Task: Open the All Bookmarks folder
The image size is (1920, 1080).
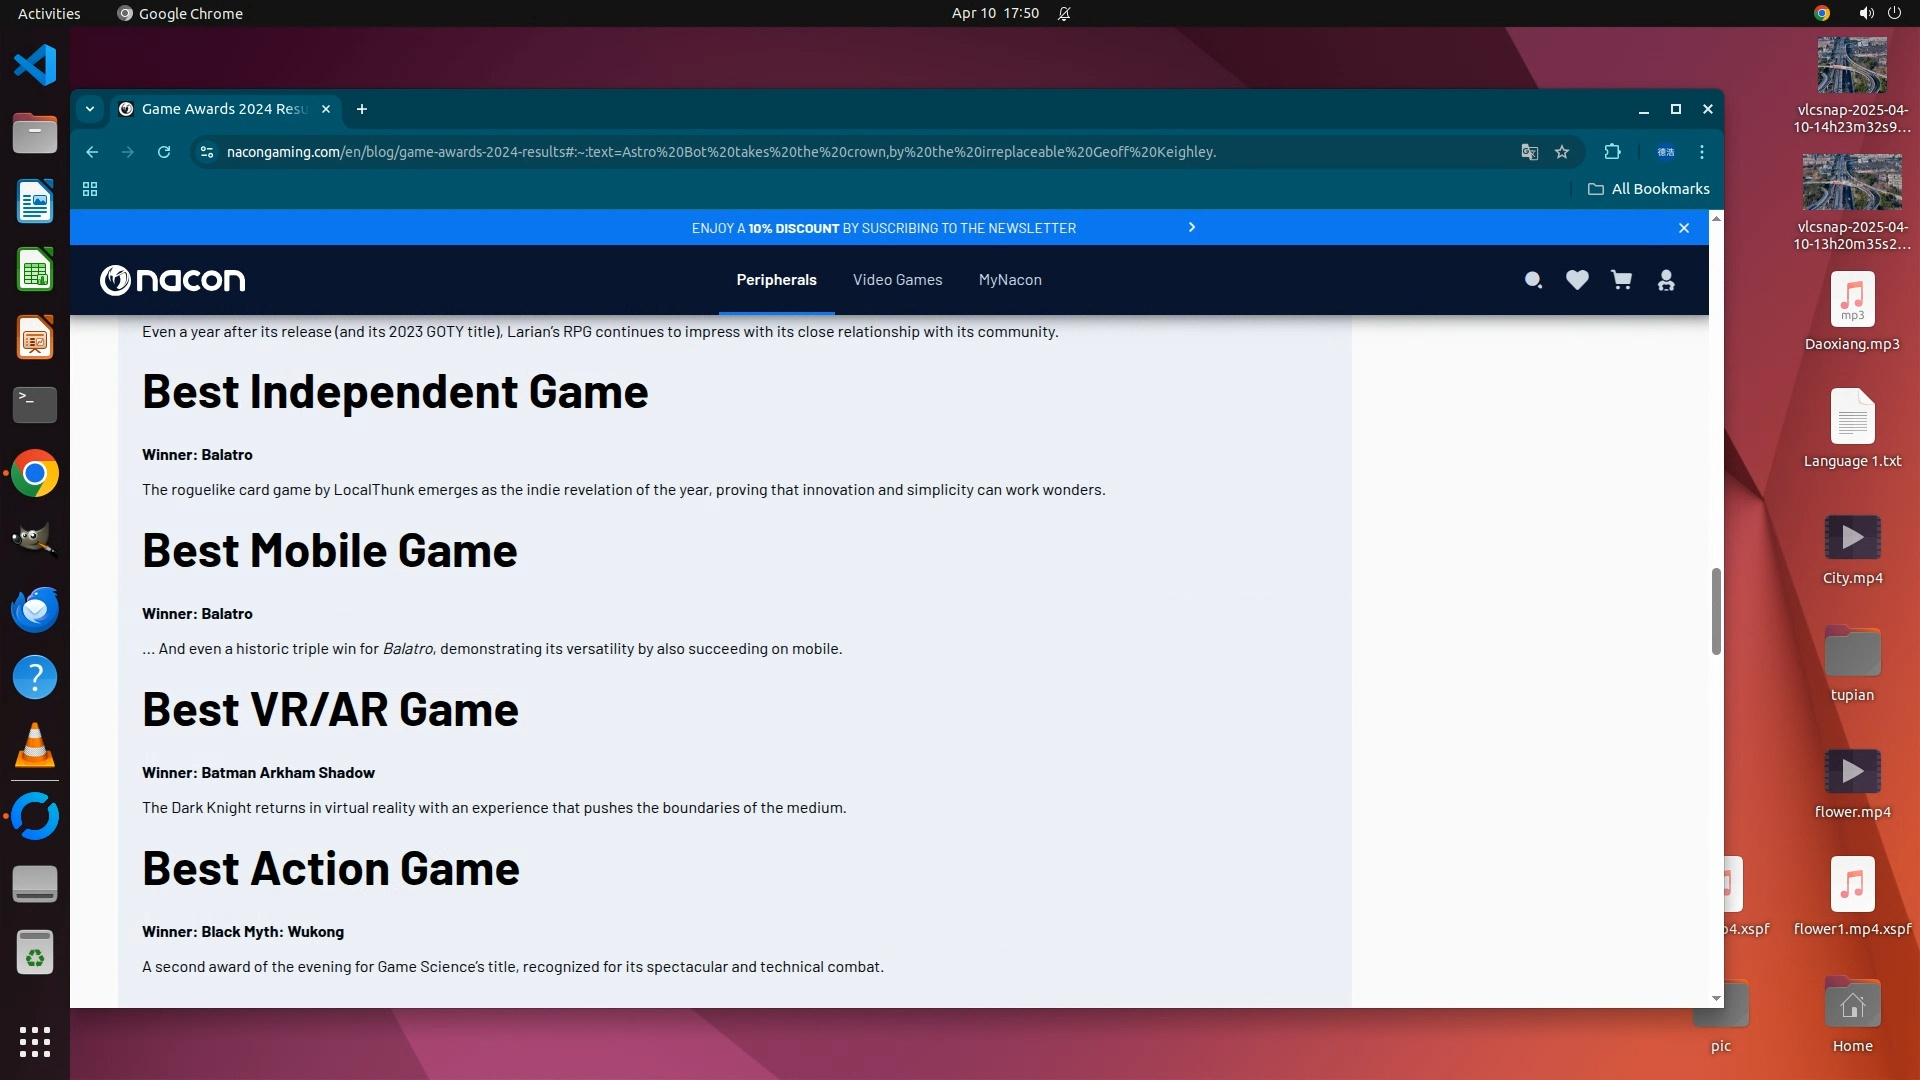Action: 1649,189
